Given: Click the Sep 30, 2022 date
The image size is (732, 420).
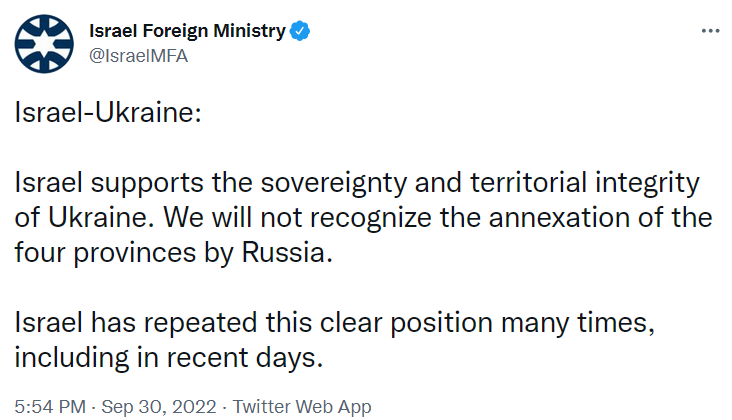Looking at the screenshot, I should 160,407.
